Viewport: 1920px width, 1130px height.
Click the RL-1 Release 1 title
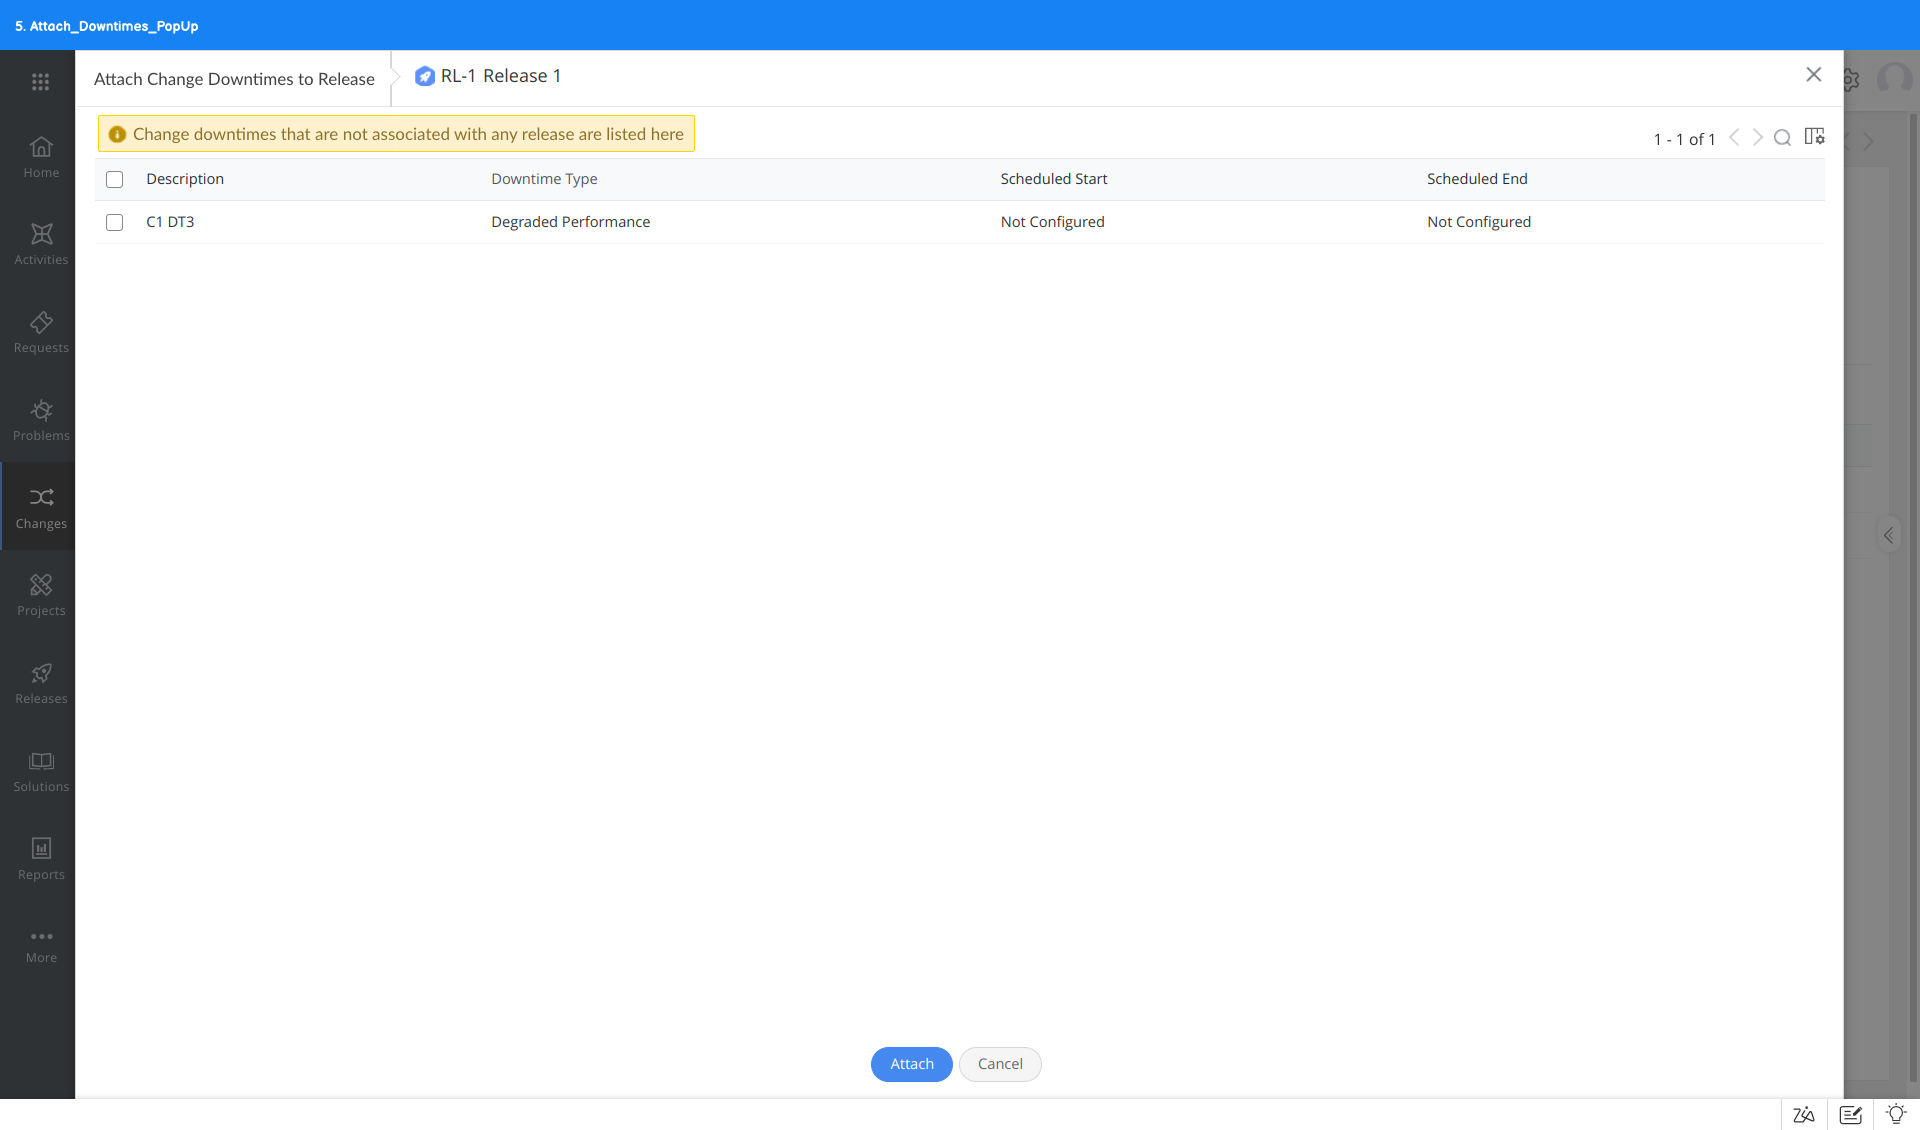(x=501, y=76)
